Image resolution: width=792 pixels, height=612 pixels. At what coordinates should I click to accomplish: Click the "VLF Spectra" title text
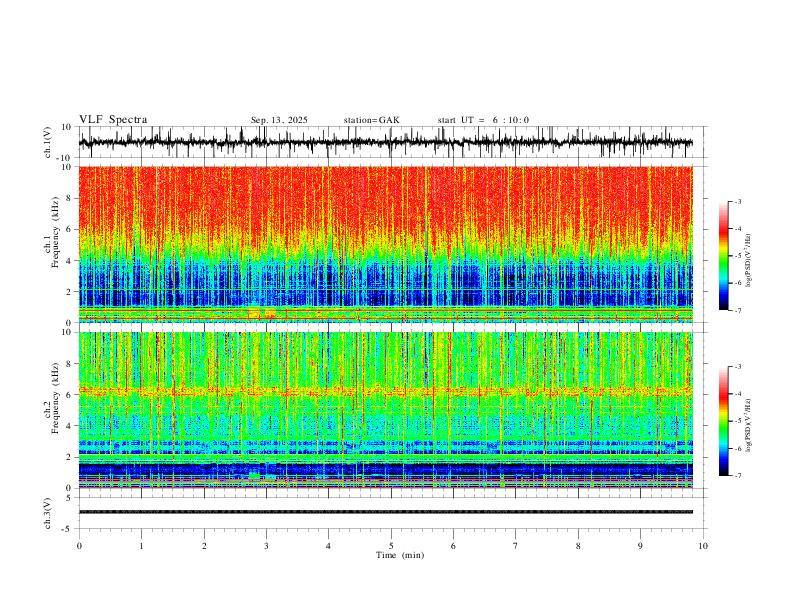tap(113, 120)
